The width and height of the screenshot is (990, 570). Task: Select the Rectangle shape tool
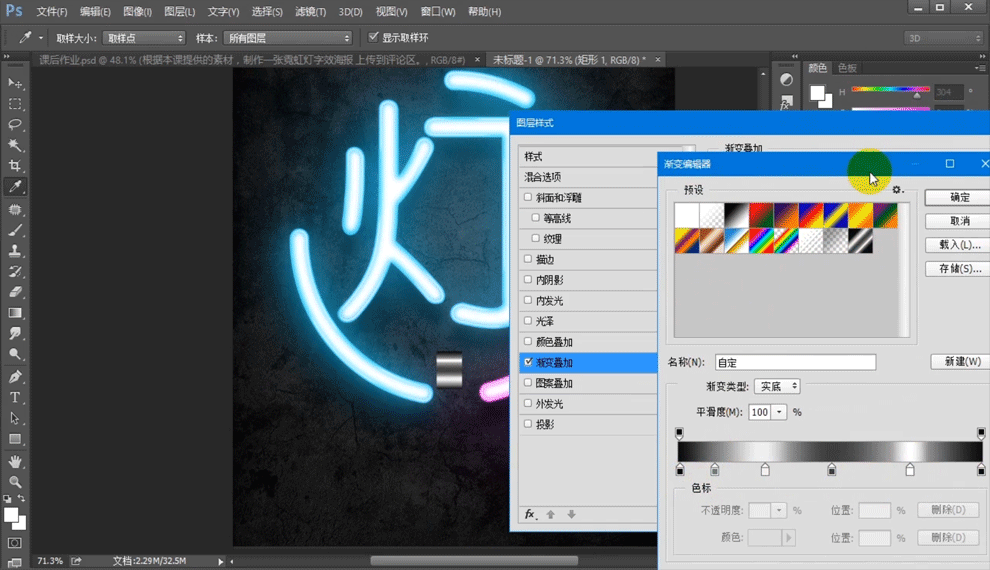pos(15,439)
